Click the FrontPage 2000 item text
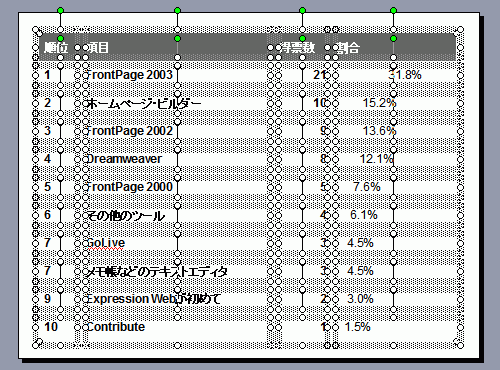500x370 pixels. pos(130,187)
